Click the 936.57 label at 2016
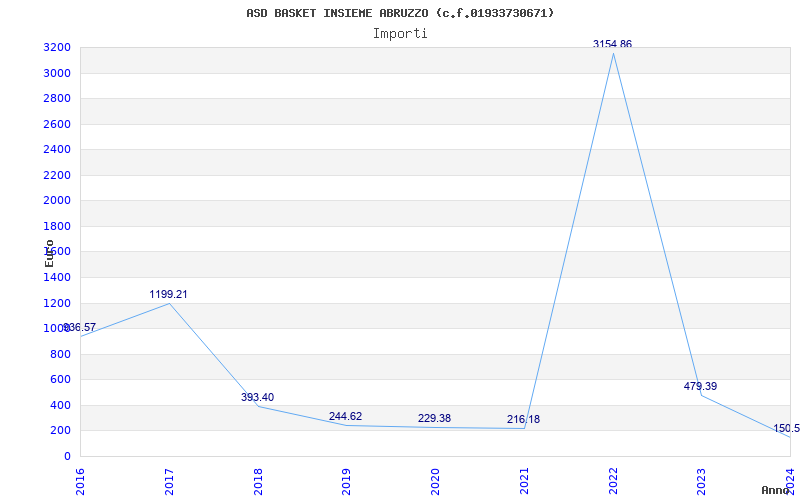This screenshot has width=800, height=500. 80,328
